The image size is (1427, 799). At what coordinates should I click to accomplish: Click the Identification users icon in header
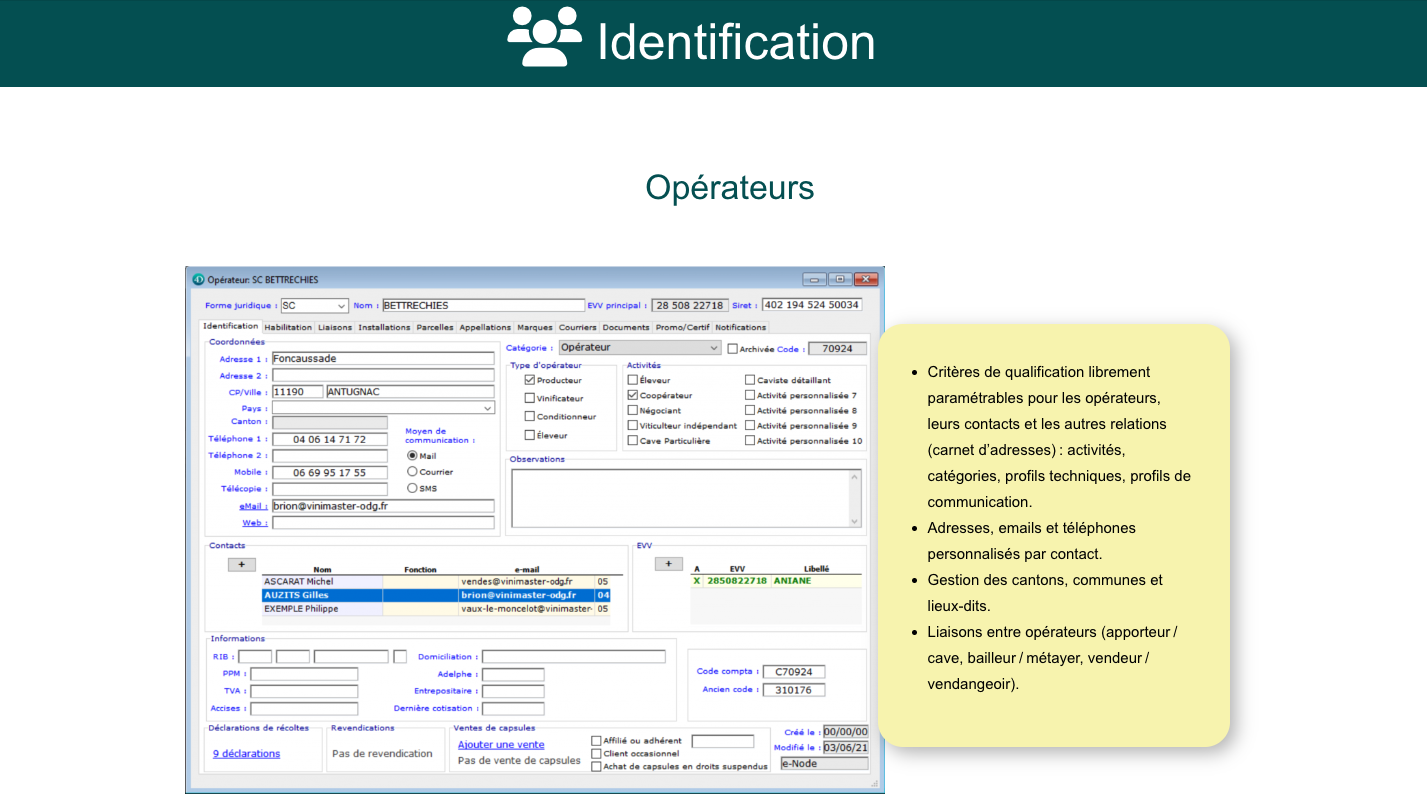[544, 37]
